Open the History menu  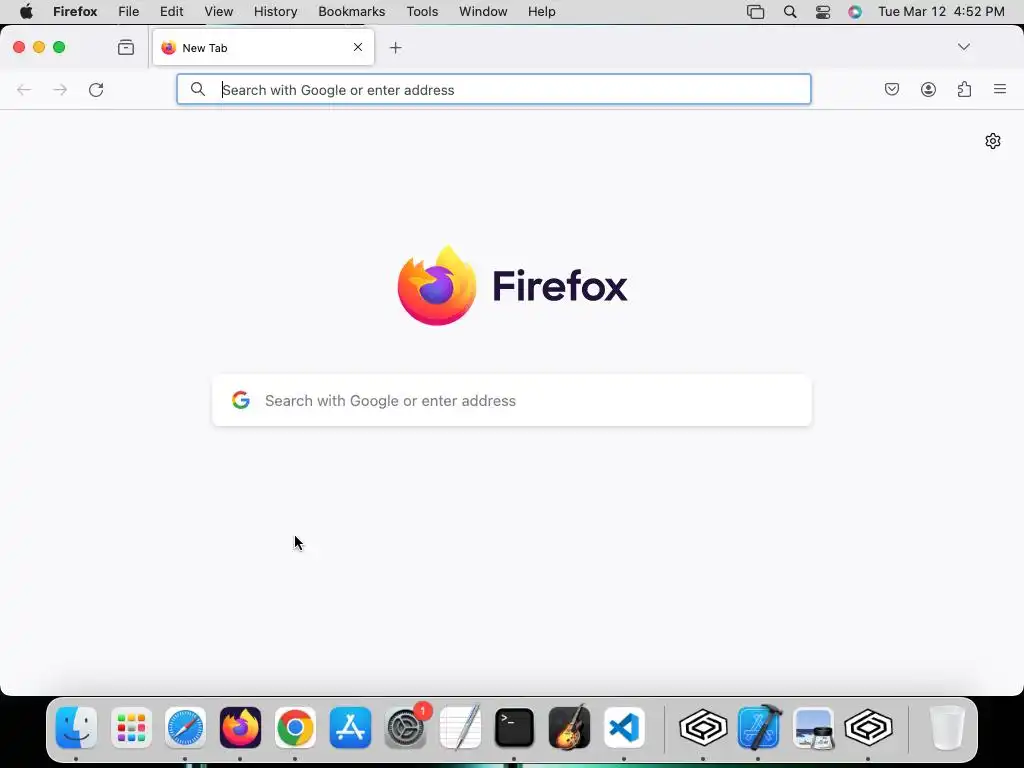[276, 12]
